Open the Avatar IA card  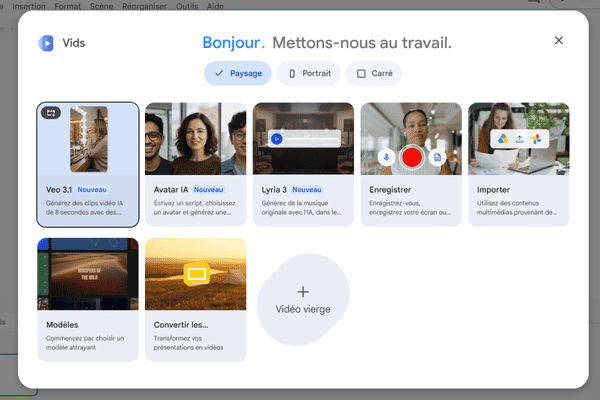click(196, 165)
